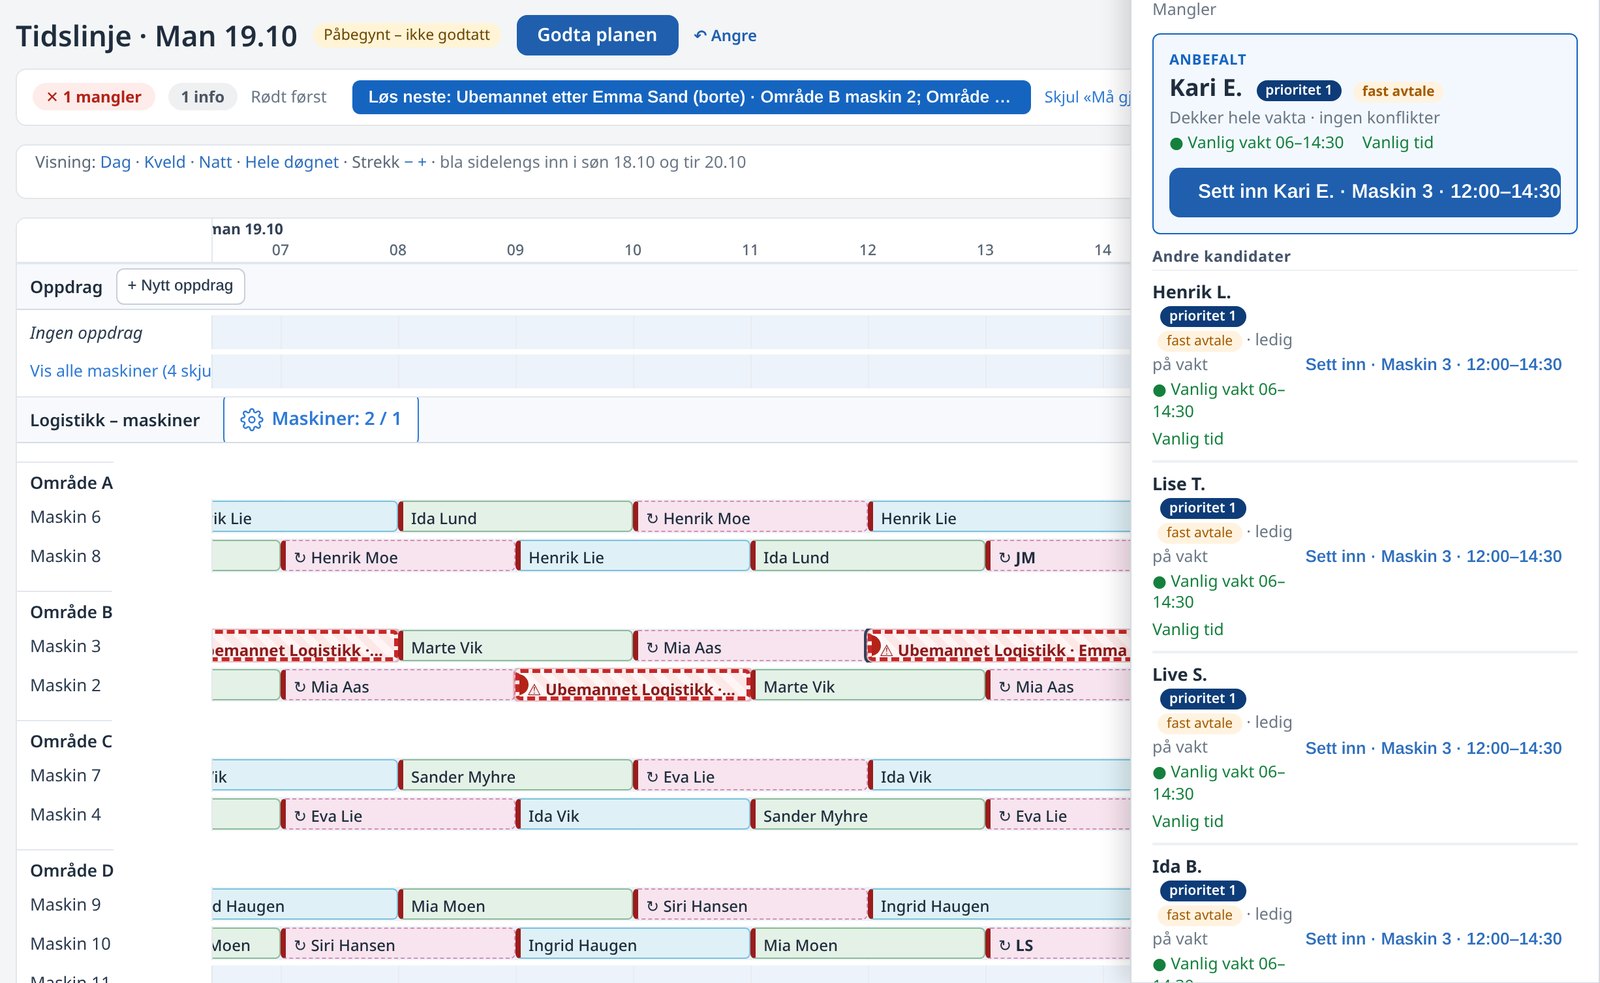1600x983 pixels.
Task: Switch view to Dag
Action: click(115, 162)
